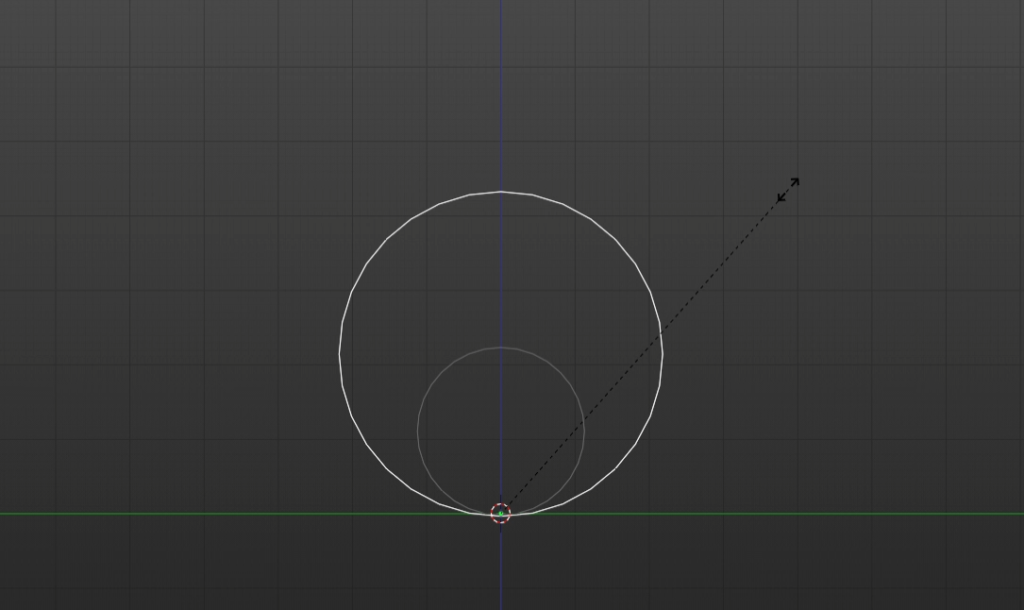The image size is (1024, 610).
Task: Click the blue vertical axis above the large circle
Action: [x=501, y=90]
